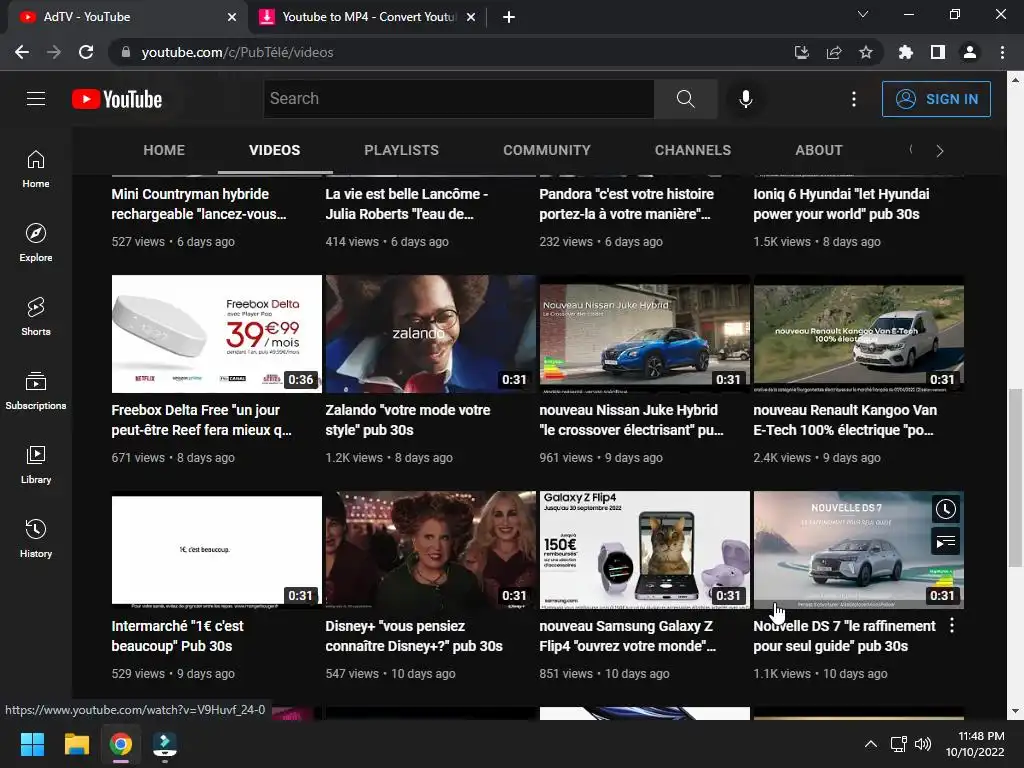Close the AdTV - YouTube tab
1024x768 pixels.
232,17
